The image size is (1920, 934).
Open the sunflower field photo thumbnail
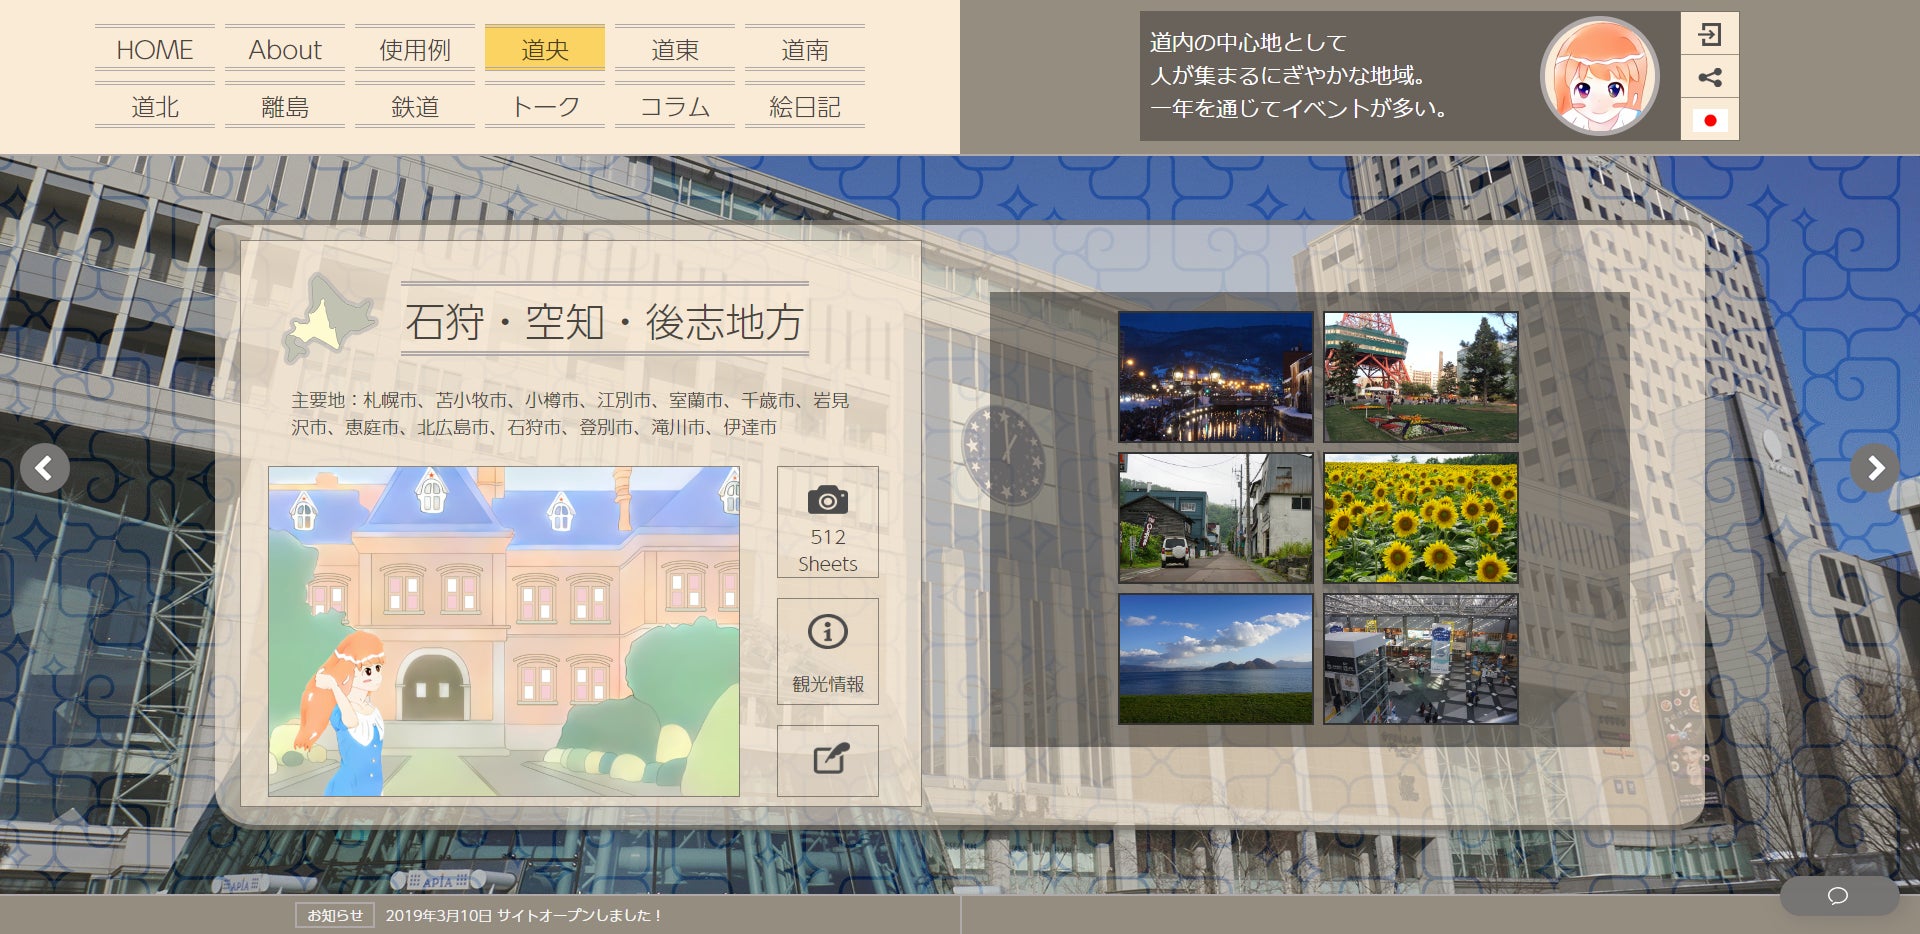[1421, 518]
